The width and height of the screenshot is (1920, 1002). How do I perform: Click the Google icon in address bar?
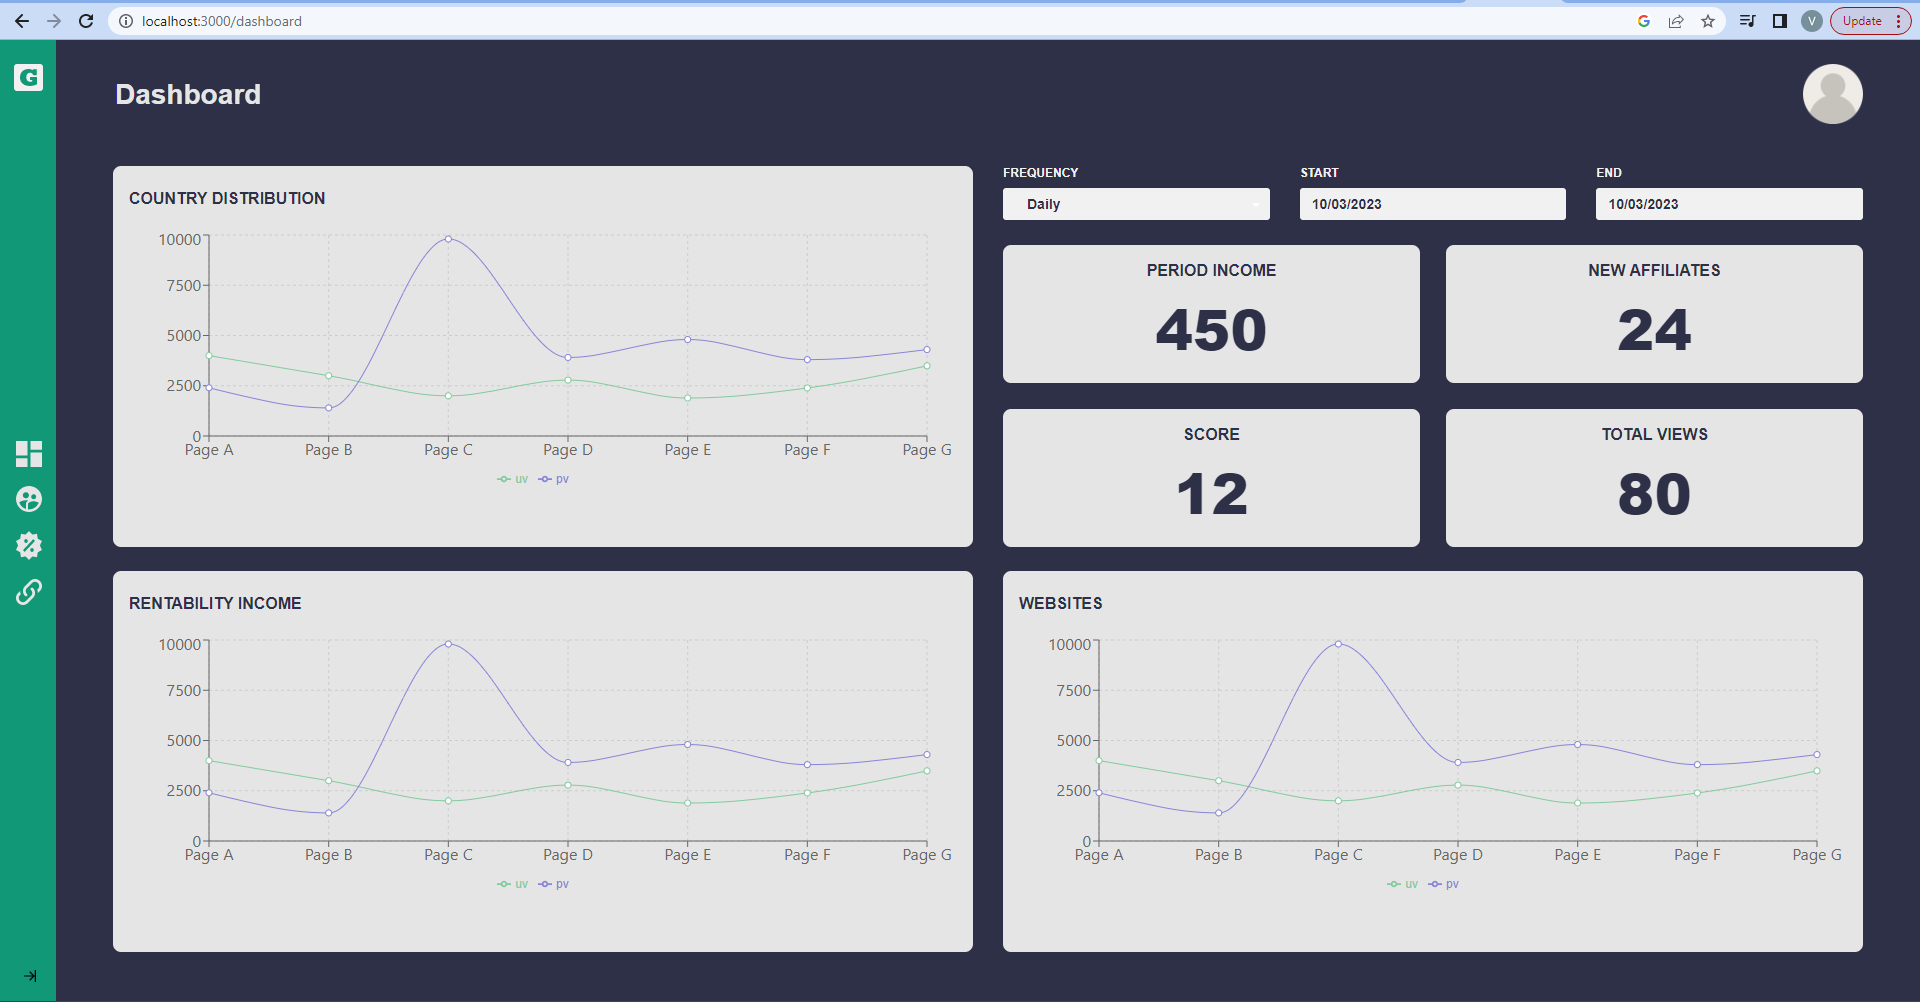(x=1644, y=21)
